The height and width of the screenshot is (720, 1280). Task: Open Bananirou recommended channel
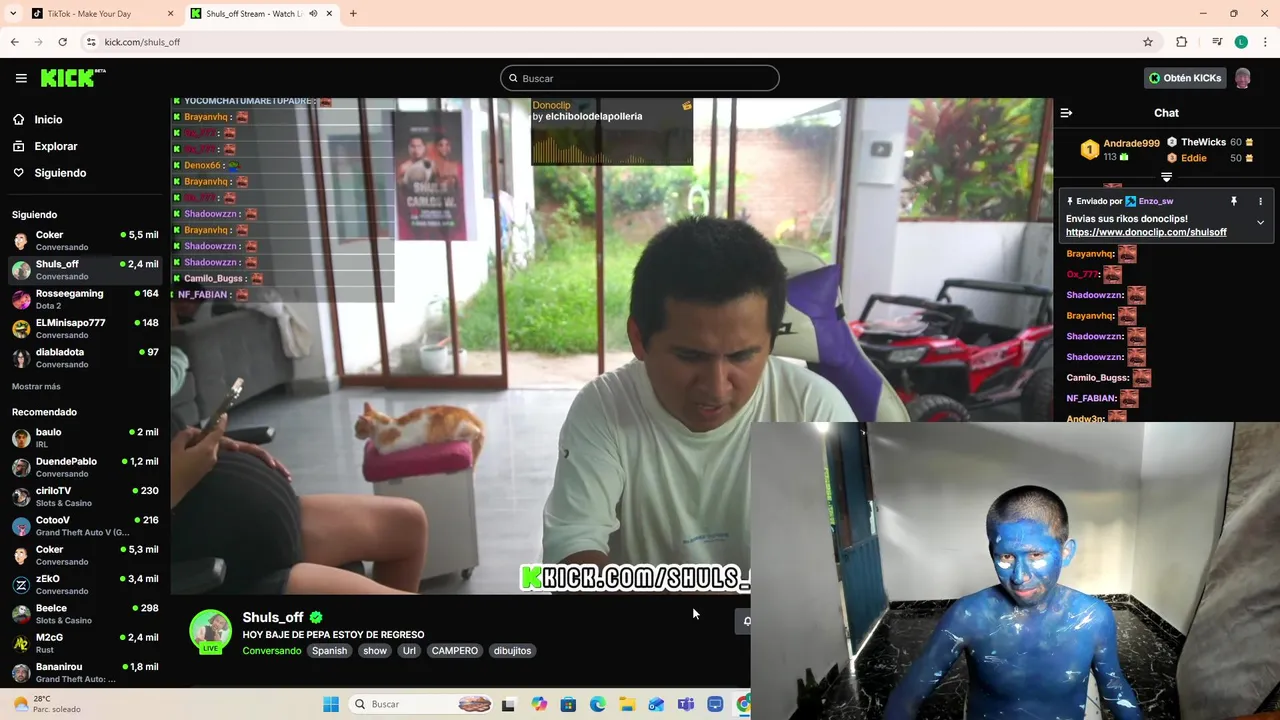point(85,672)
